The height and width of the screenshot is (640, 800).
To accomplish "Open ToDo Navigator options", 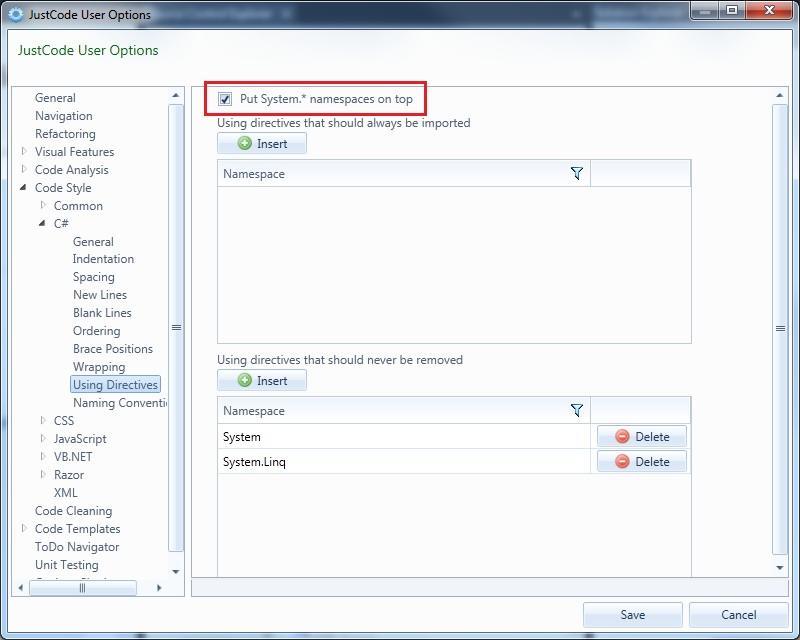I will tap(77, 547).
